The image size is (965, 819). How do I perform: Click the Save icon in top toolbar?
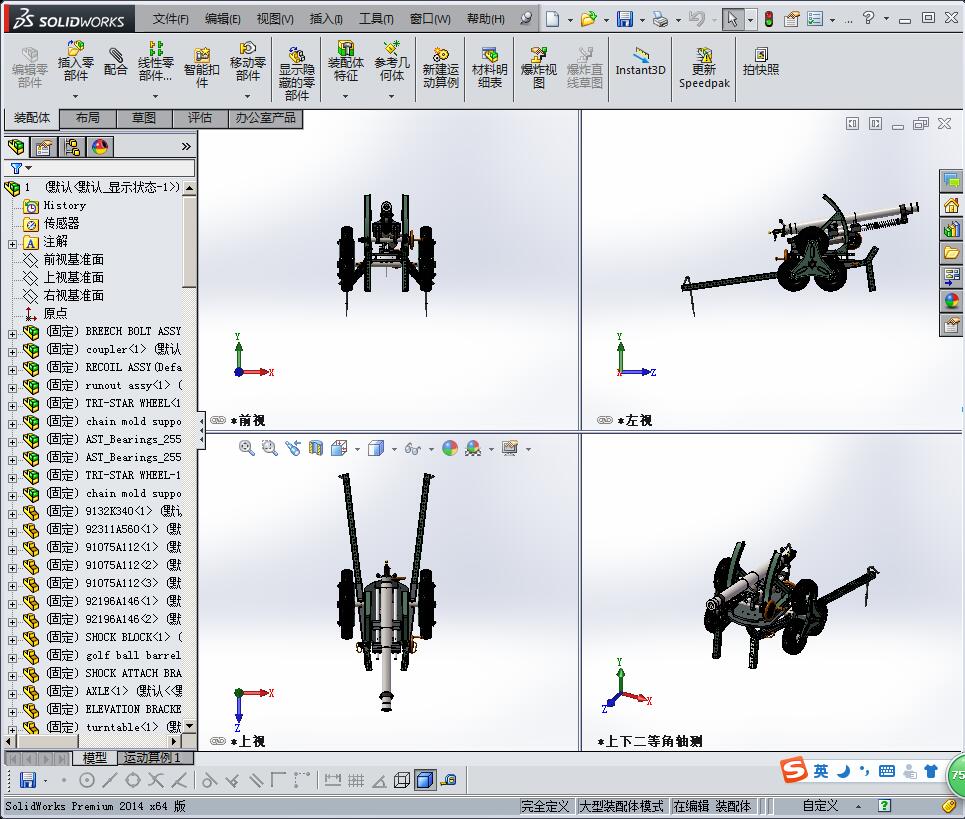[625, 19]
